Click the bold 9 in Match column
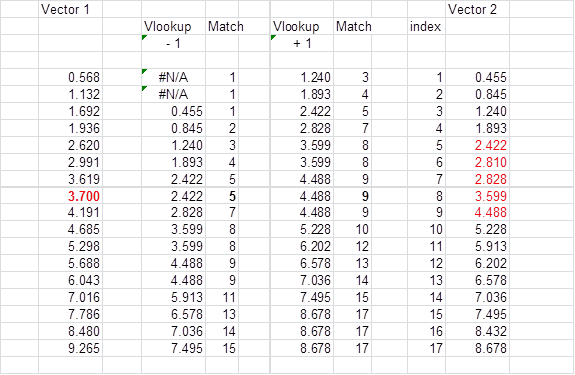The height and width of the screenshot is (375, 575). tap(352, 196)
